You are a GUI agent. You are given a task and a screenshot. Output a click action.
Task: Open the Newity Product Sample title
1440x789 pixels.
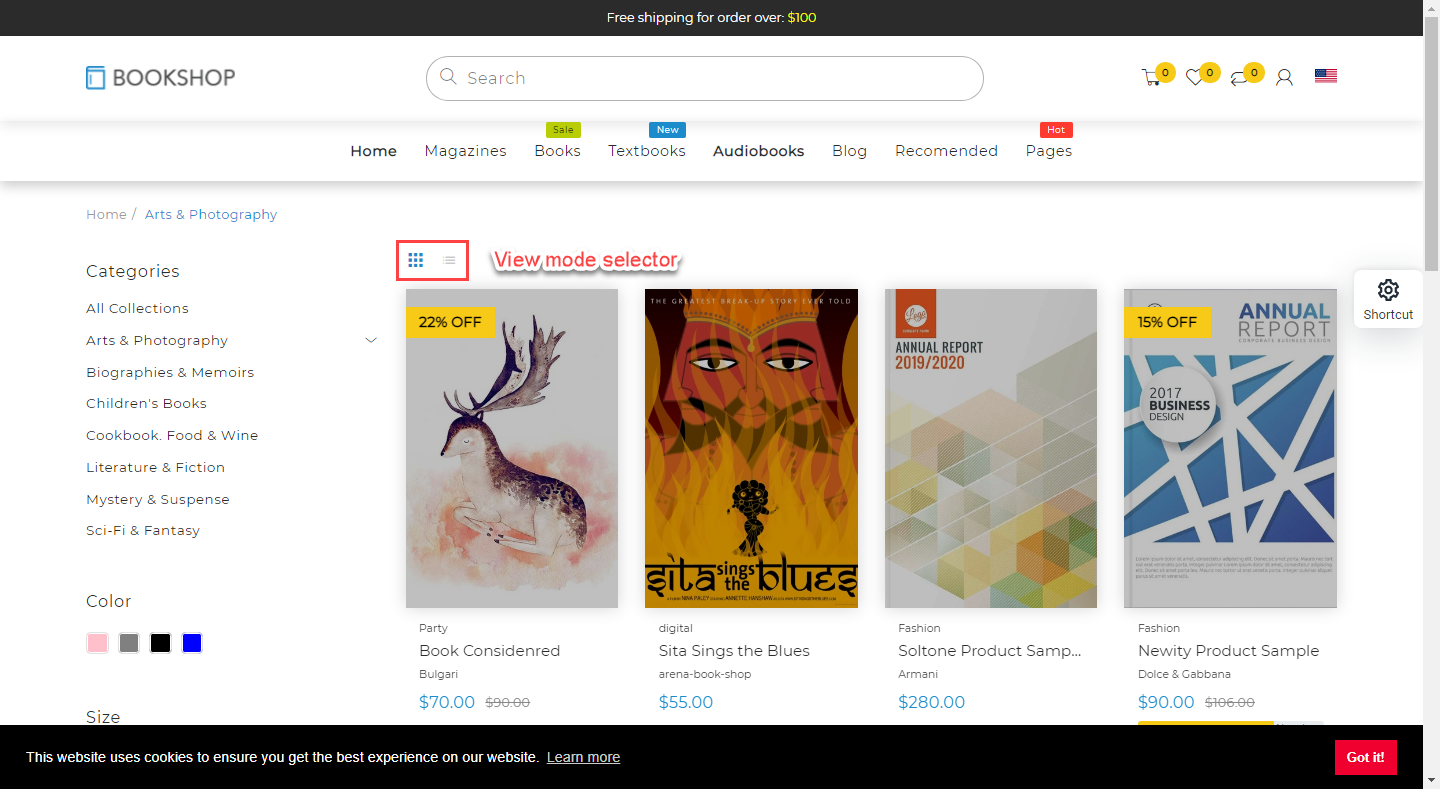pos(1228,651)
